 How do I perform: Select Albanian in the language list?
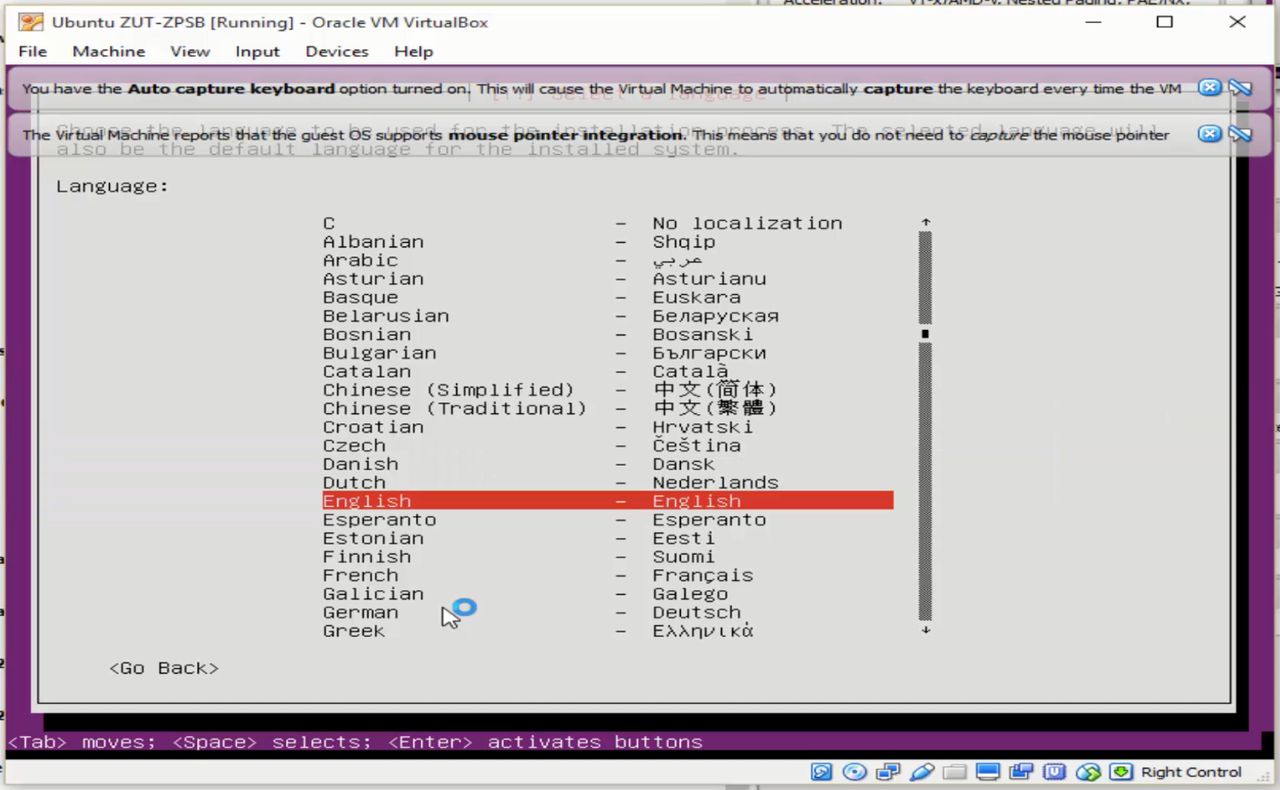coord(519,242)
